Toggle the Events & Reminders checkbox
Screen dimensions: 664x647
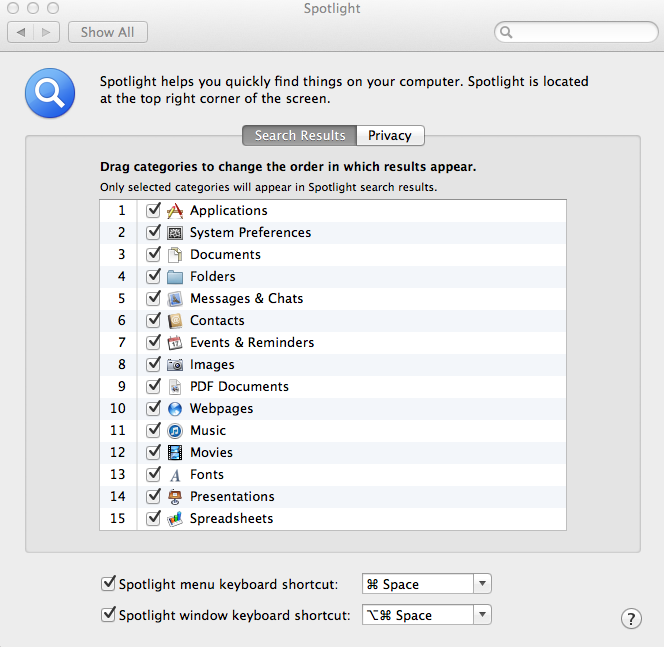[x=153, y=342]
